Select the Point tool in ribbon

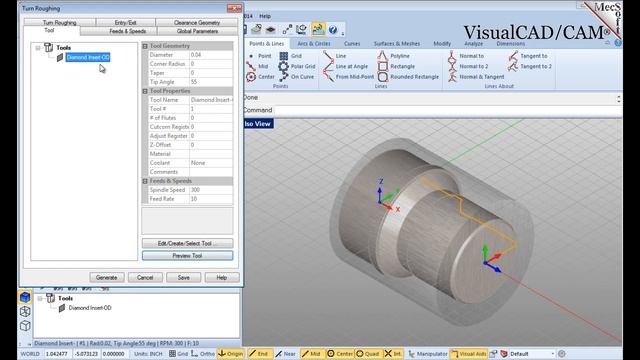point(260,56)
